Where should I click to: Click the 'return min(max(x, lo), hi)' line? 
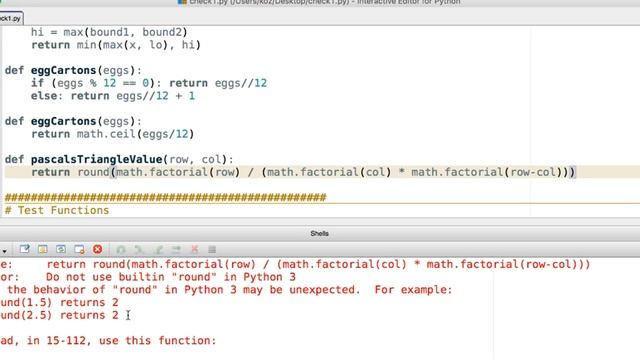click(x=116, y=45)
